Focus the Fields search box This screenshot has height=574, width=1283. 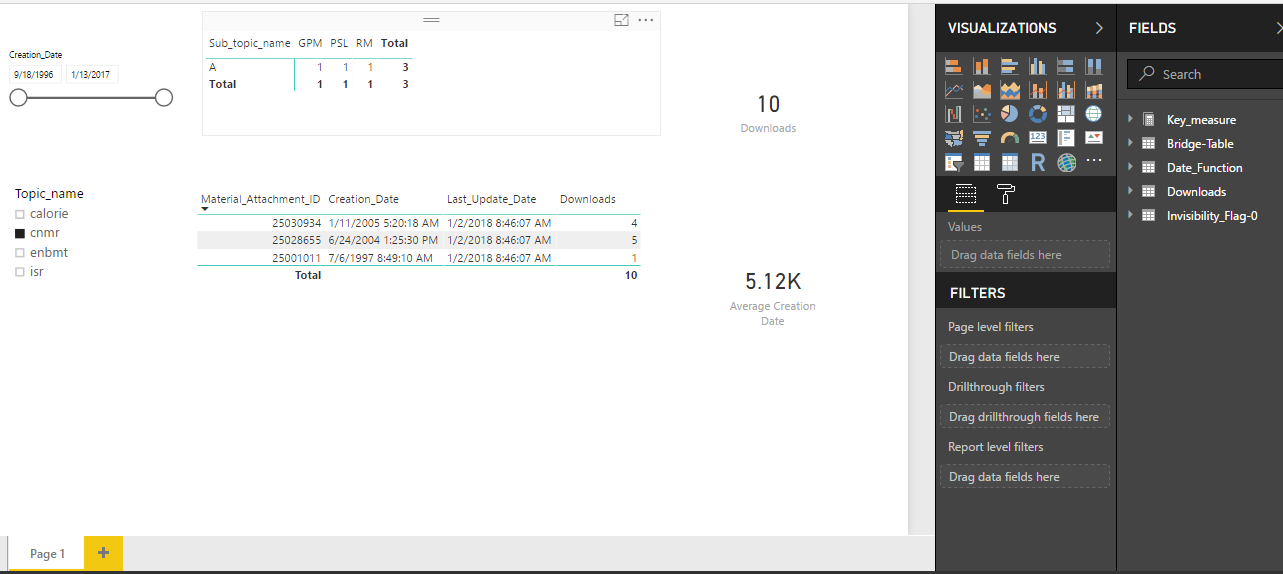[1204, 74]
